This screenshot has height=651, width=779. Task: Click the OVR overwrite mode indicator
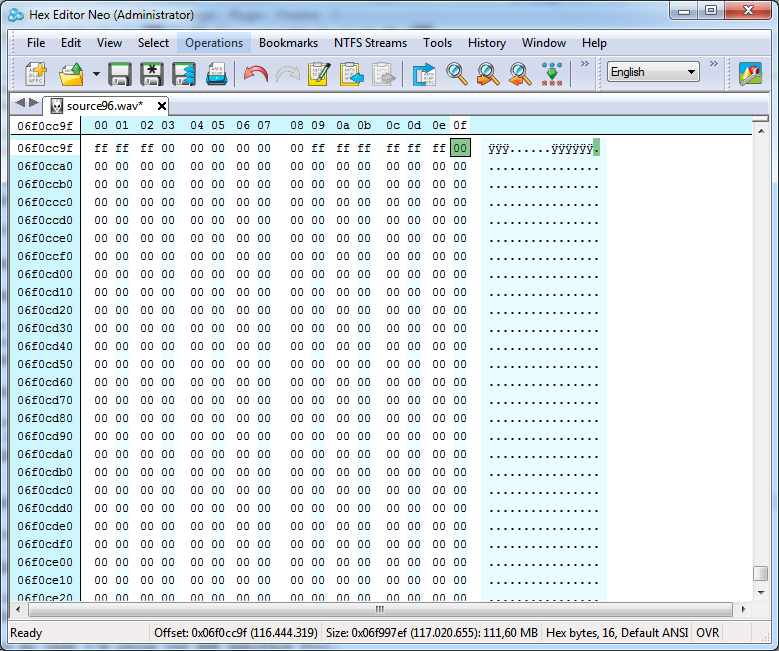coord(707,633)
